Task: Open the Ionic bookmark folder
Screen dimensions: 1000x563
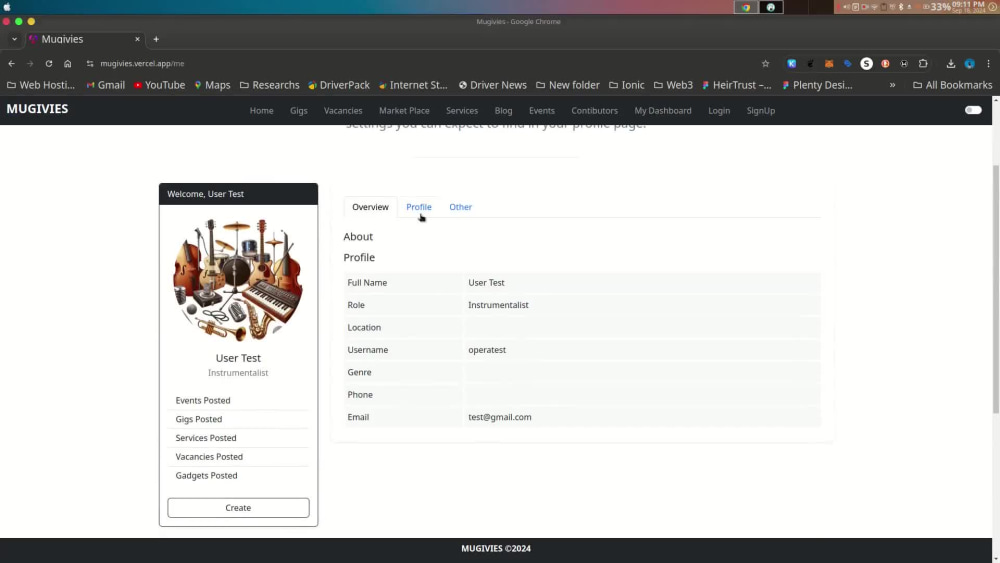Action: pyautogui.click(x=626, y=85)
